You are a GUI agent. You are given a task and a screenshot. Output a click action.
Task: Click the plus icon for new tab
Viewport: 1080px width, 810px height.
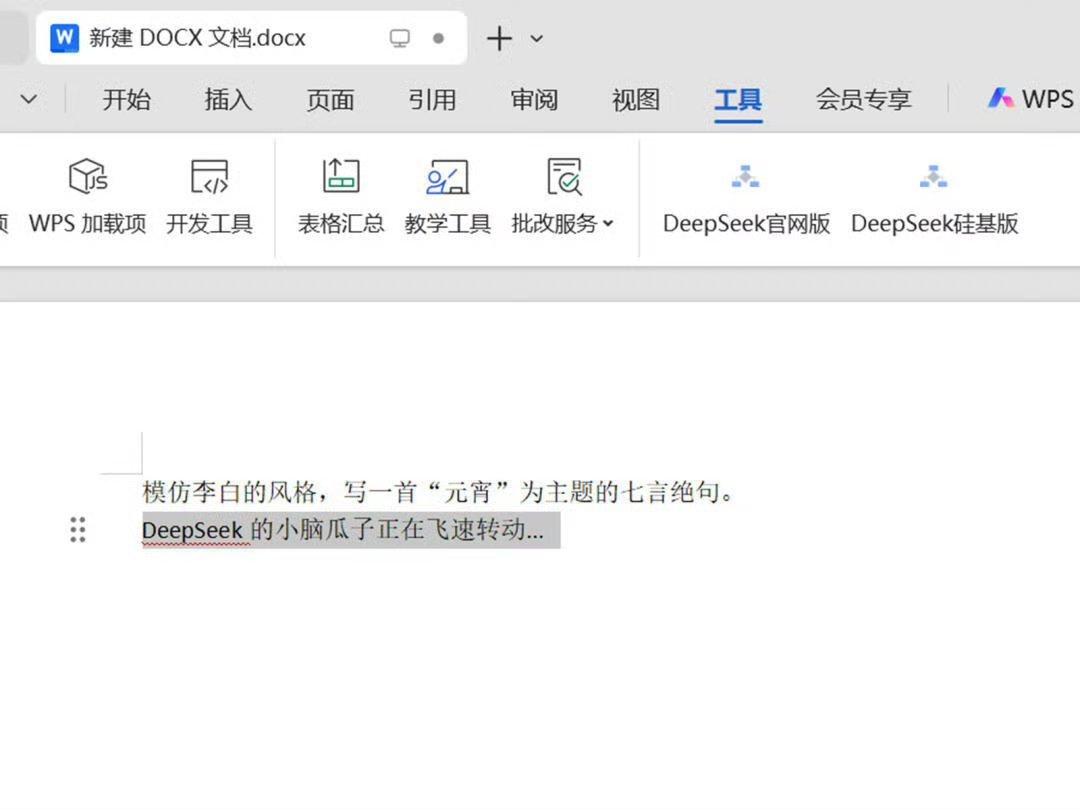(x=499, y=39)
